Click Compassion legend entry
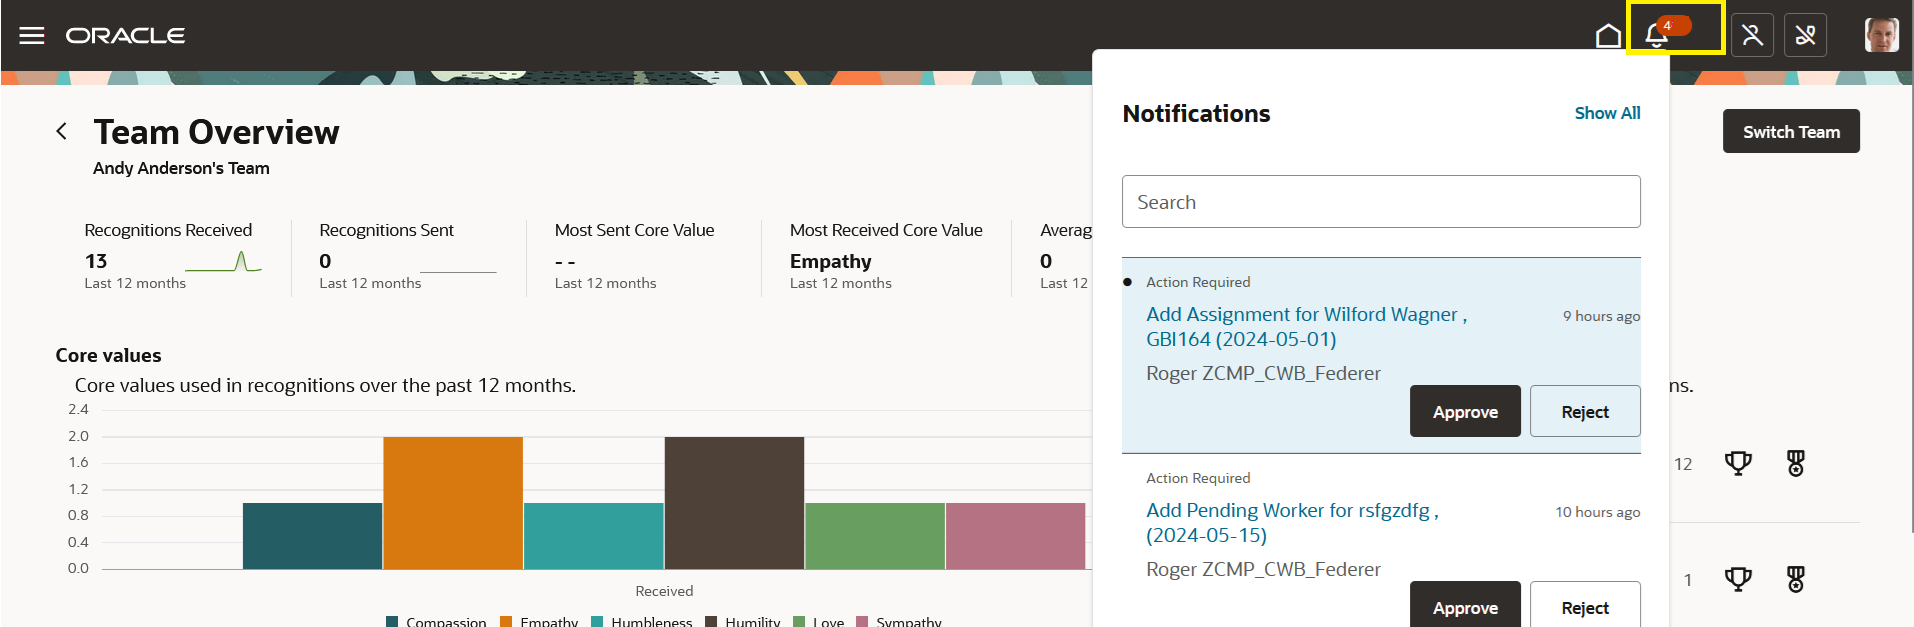 (x=436, y=621)
